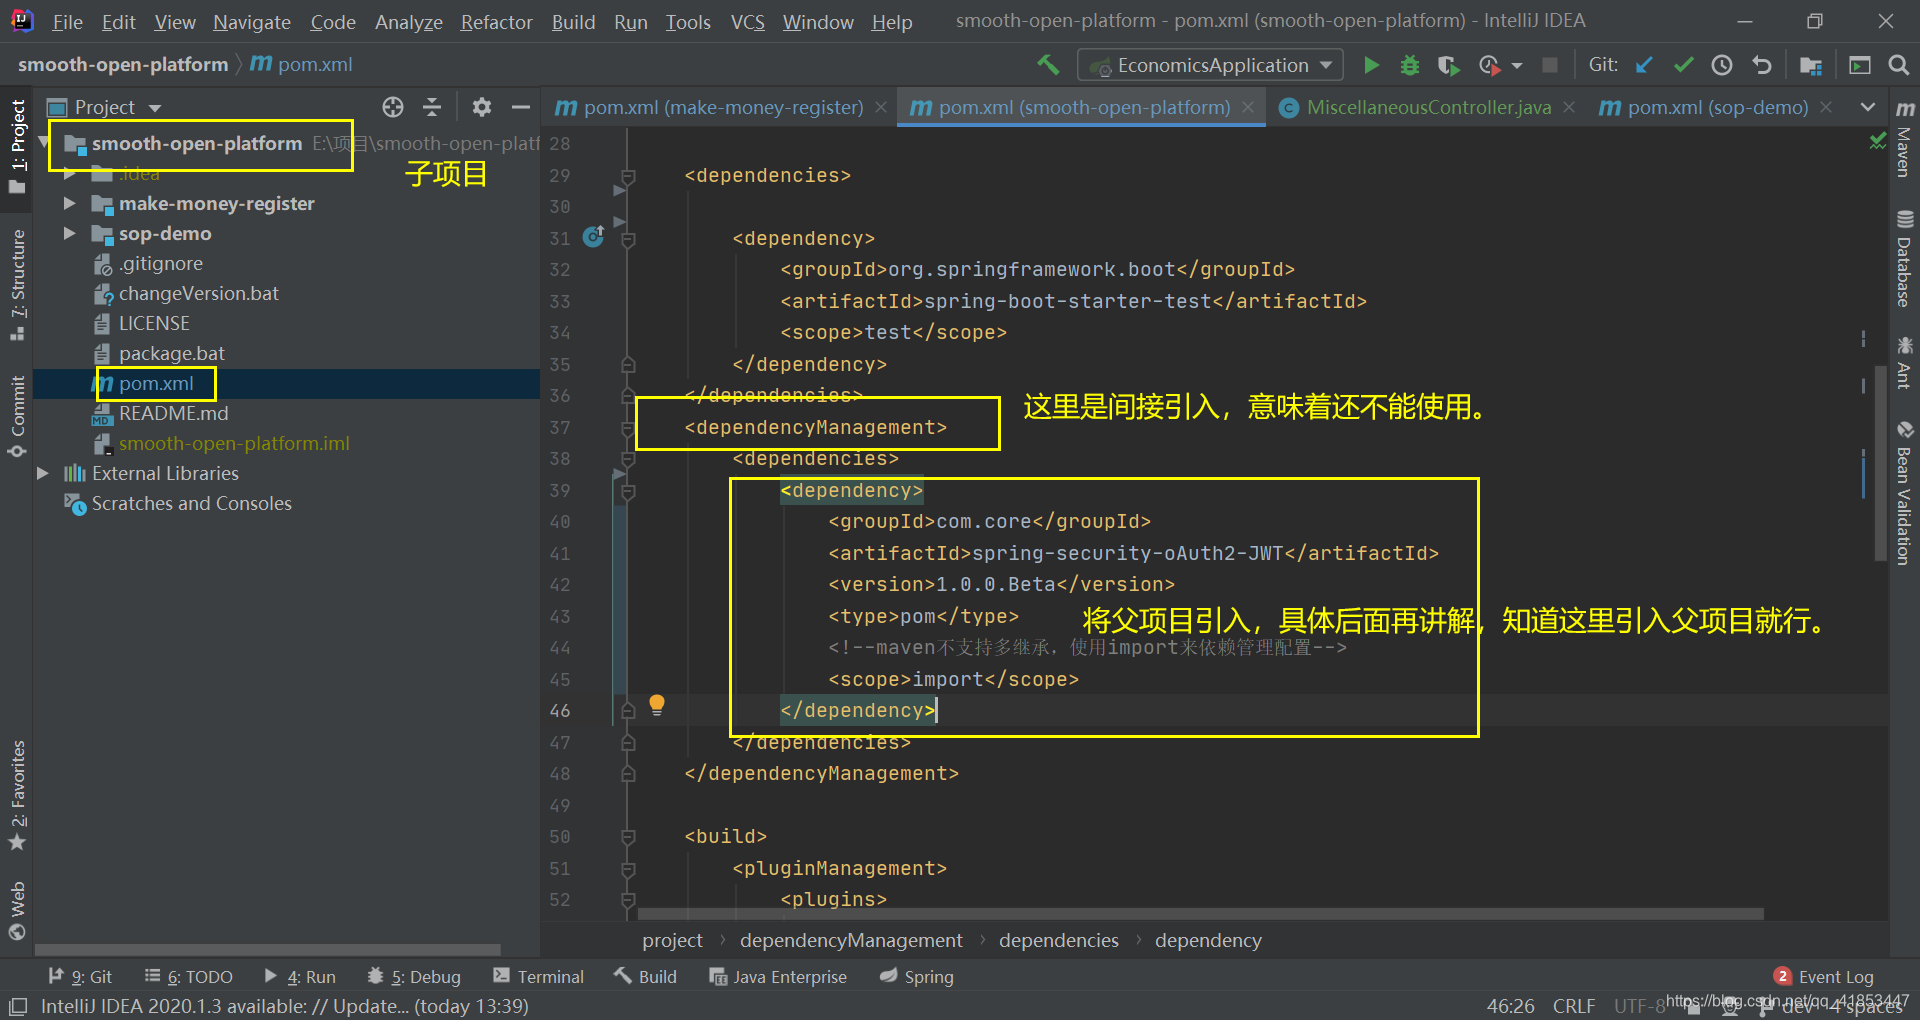
Task: Click the yellow intention lightbulb icon
Action: tap(657, 705)
